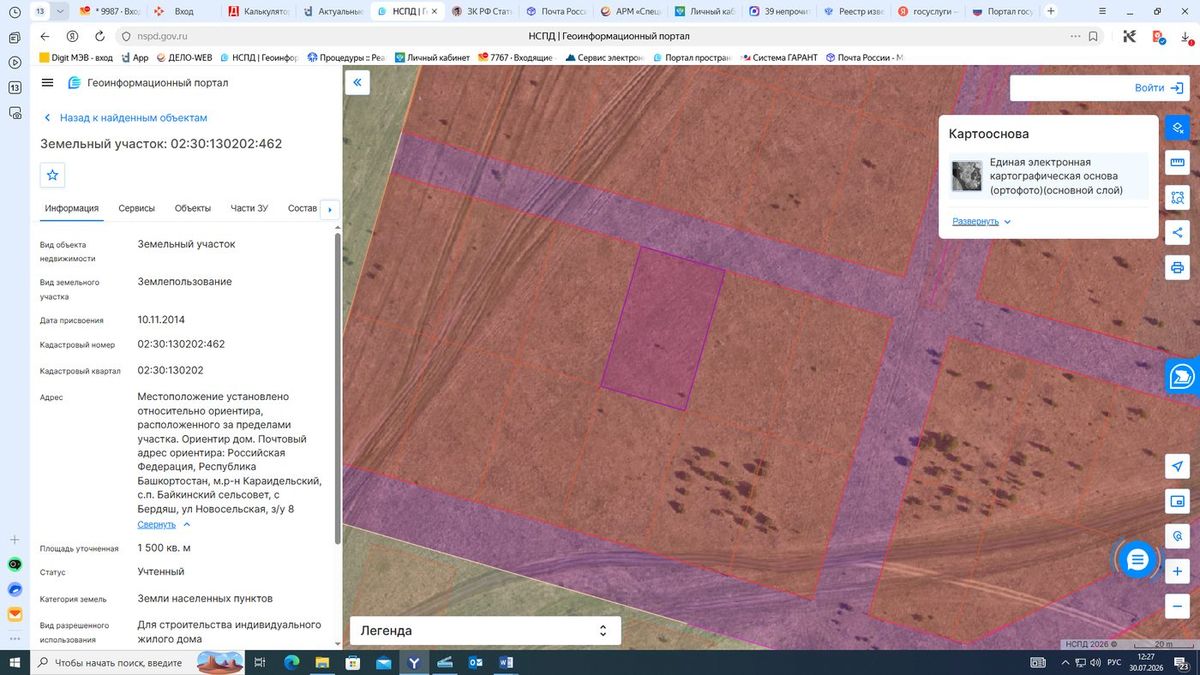The height and width of the screenshot is (675, 1200).
Task: Click the РУС language indicator in system tray
Action: pyautogui.click(x=1113, y=662)
